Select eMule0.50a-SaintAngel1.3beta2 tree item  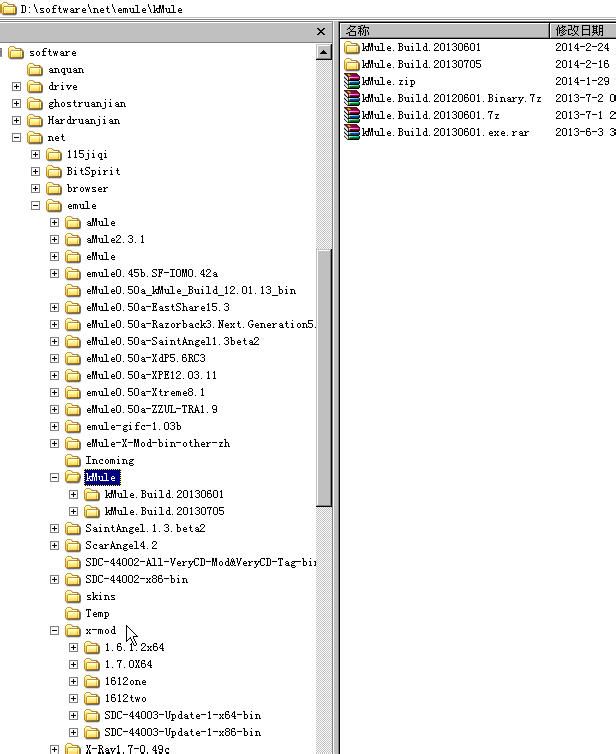point(173,341)
